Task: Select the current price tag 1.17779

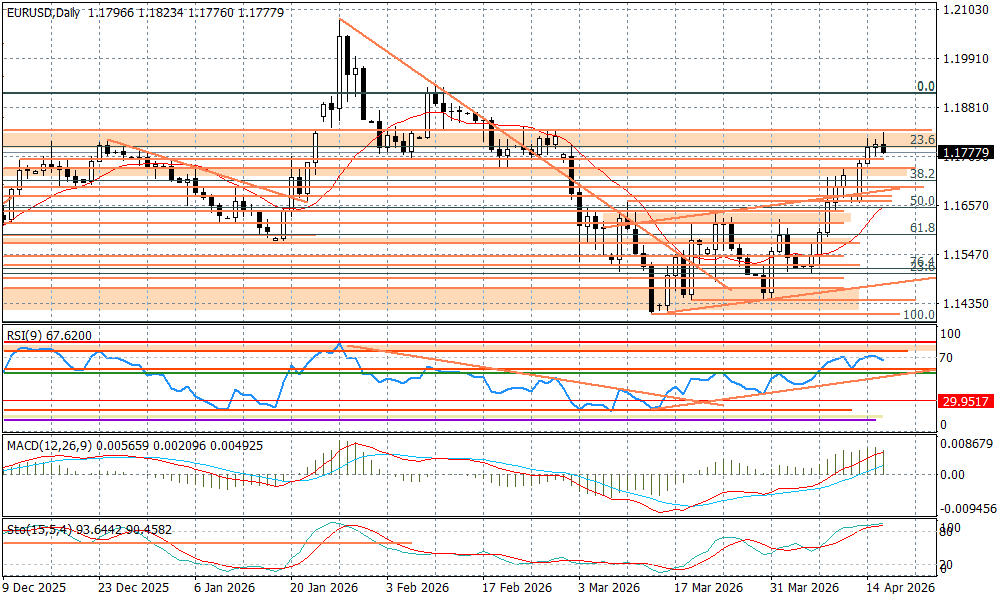Action: pyautogui.click(x=965, y=153)
